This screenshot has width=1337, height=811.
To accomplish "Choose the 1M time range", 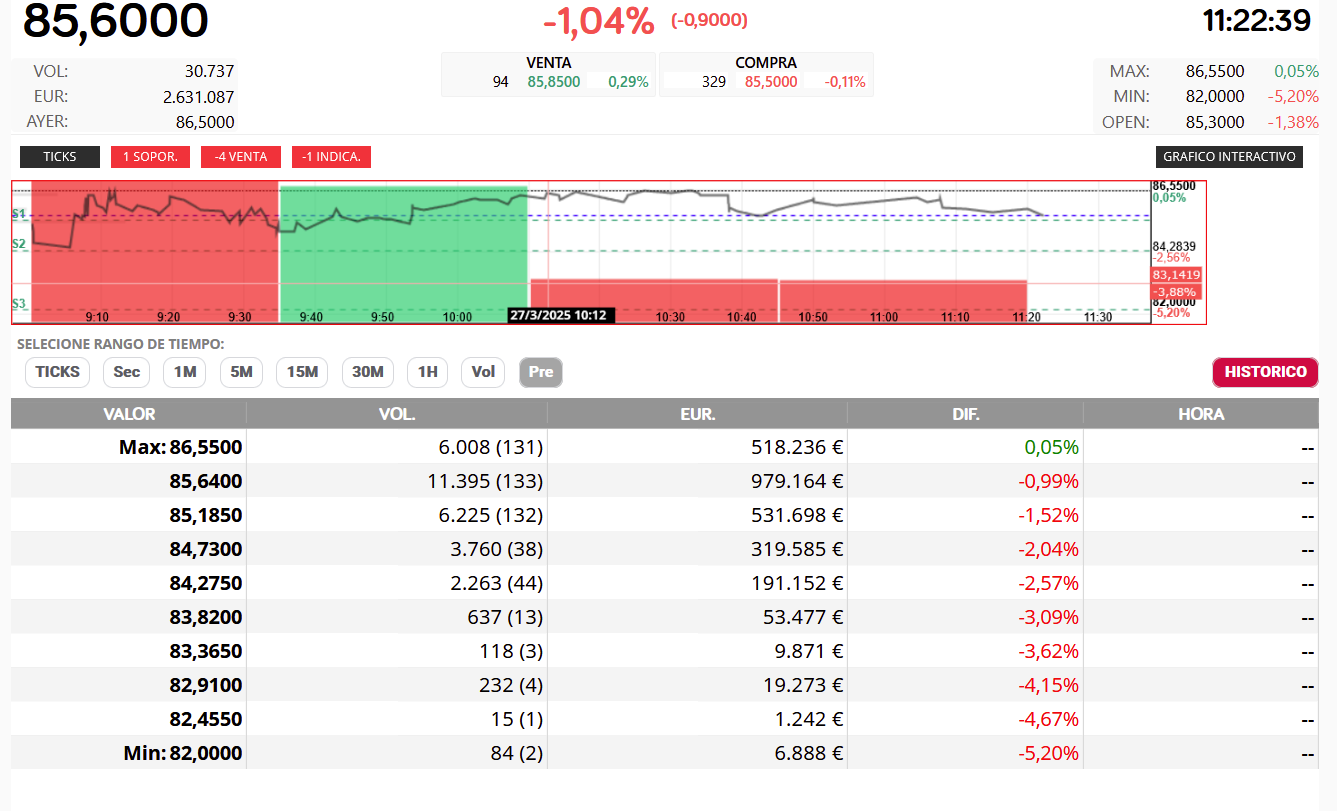I will [184, 372].
